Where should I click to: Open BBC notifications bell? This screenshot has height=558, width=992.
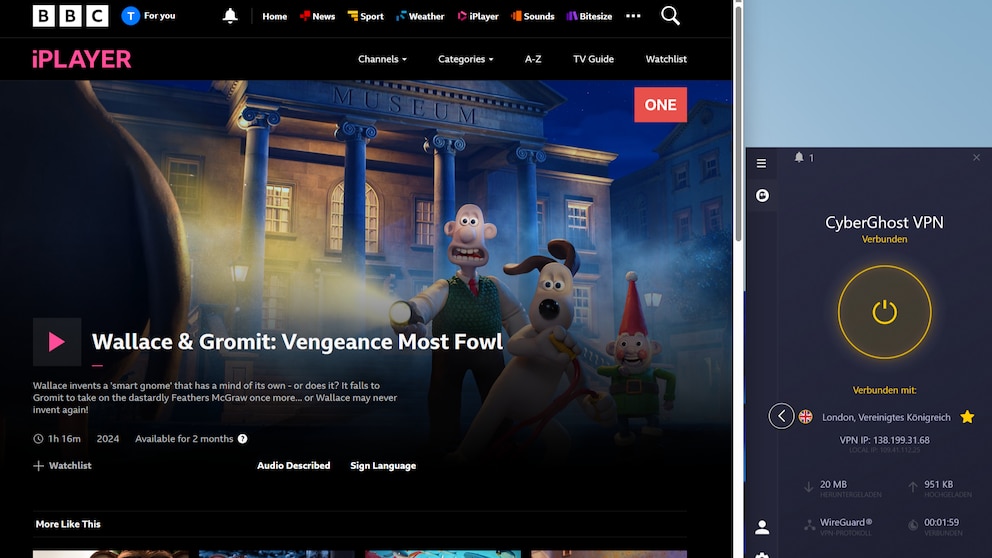pyautogui.click(x=230, y=16)
